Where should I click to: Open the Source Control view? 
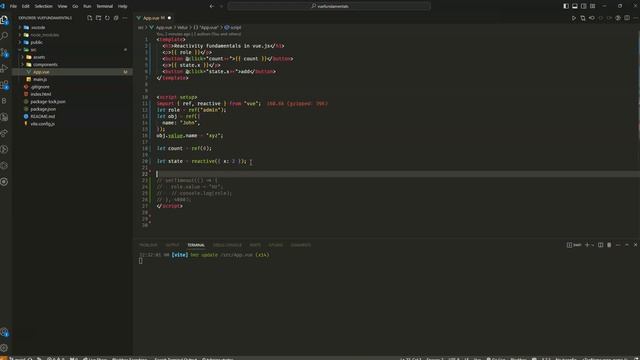pos(4,52)
